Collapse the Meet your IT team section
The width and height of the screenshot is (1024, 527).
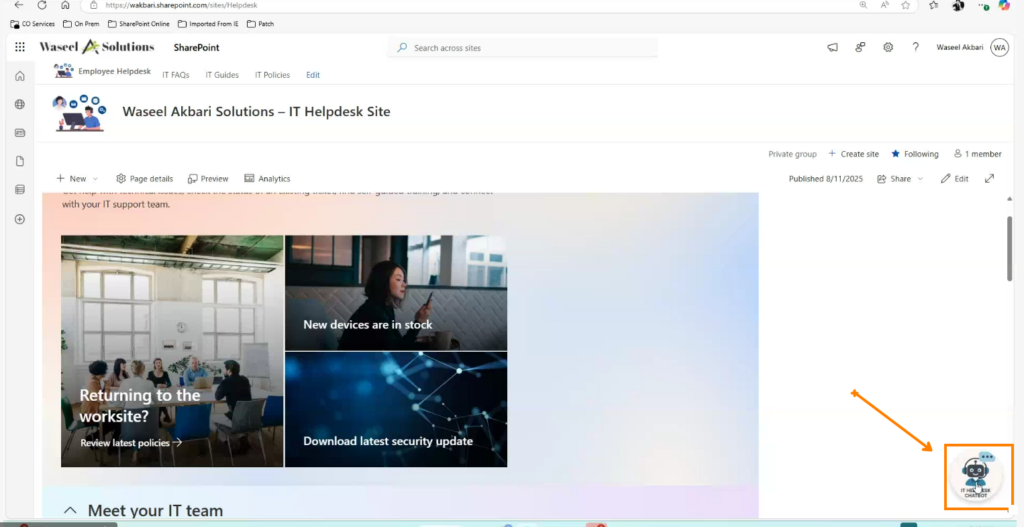point(72,510)
